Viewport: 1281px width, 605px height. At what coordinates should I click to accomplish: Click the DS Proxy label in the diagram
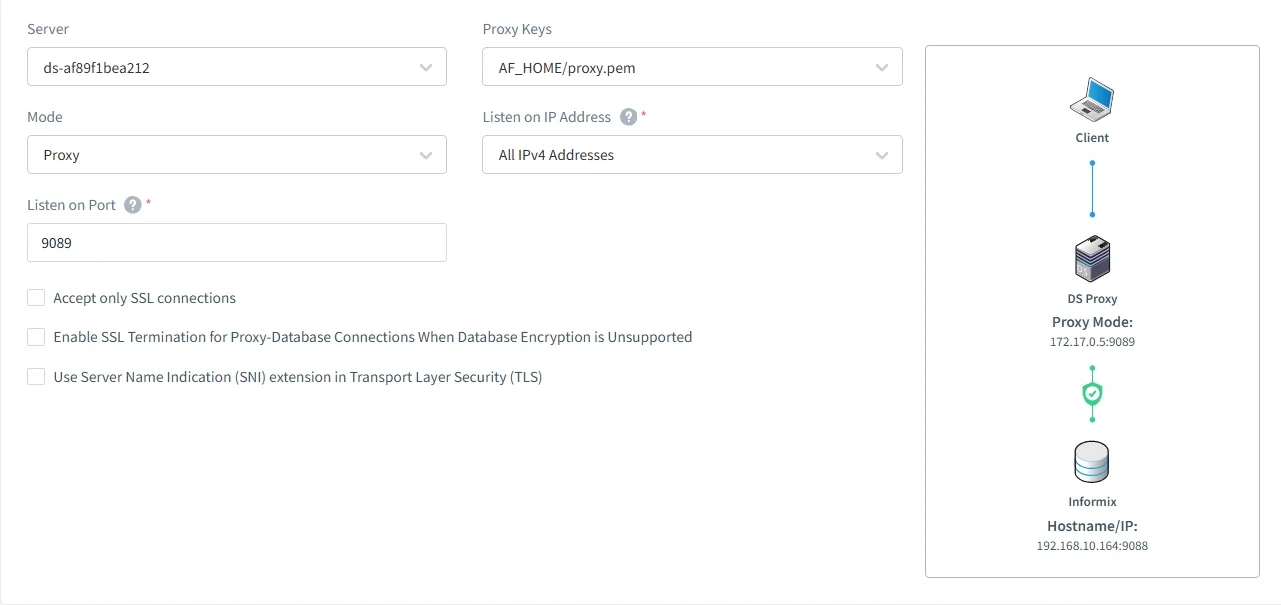1091,298
